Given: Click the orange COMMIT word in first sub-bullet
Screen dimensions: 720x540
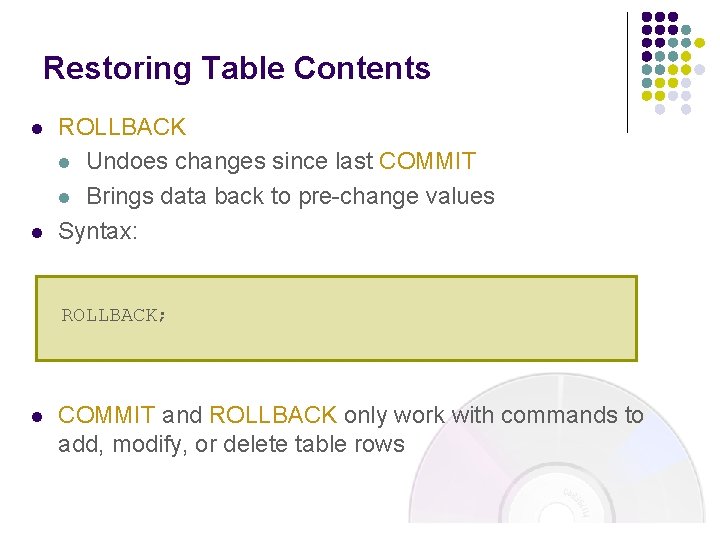Looking at the screenshot, I should click(x=427, y=161).
